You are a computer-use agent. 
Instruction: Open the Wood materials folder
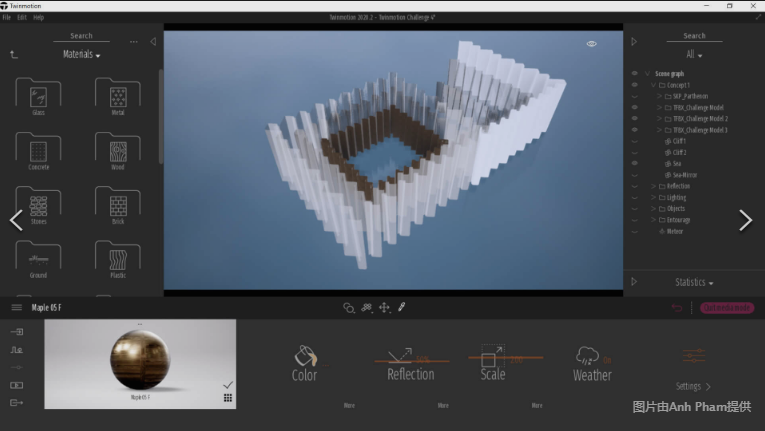click(x=118, y=151)
